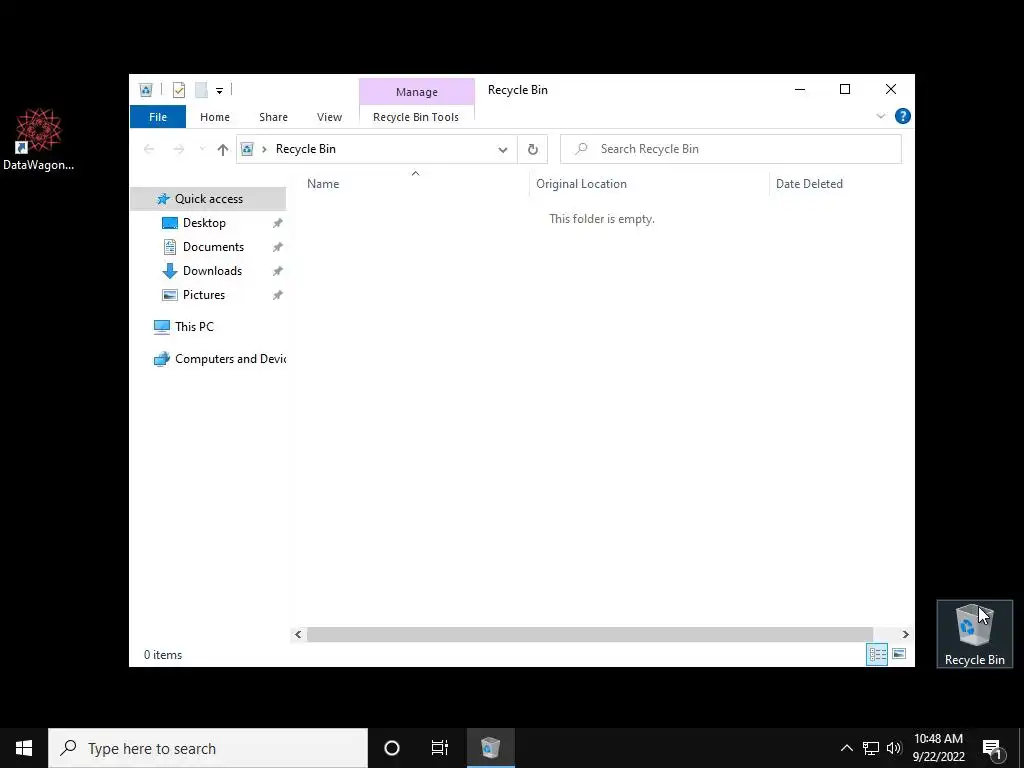Screen dimensions: 1024x768
Task: Select the Recycle Bin desktop icon
Action: [x=974, y=635]
